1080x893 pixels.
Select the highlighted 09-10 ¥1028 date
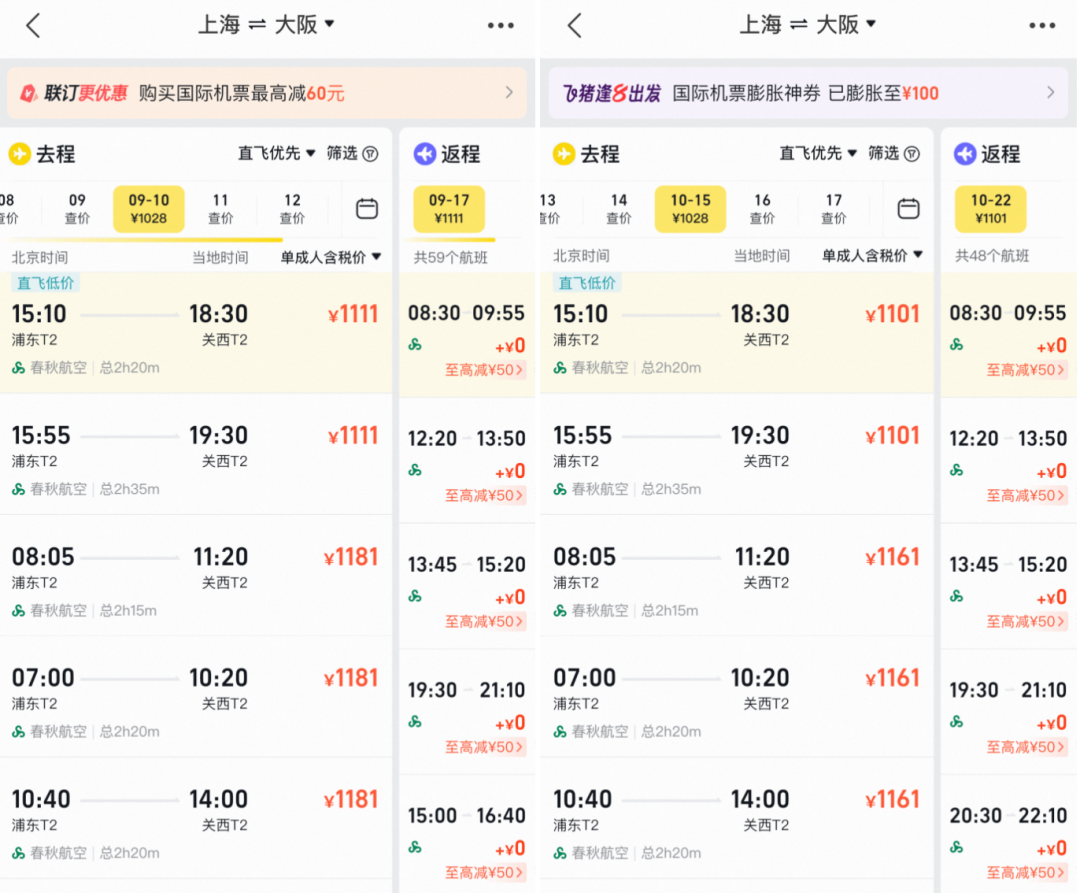148,209
